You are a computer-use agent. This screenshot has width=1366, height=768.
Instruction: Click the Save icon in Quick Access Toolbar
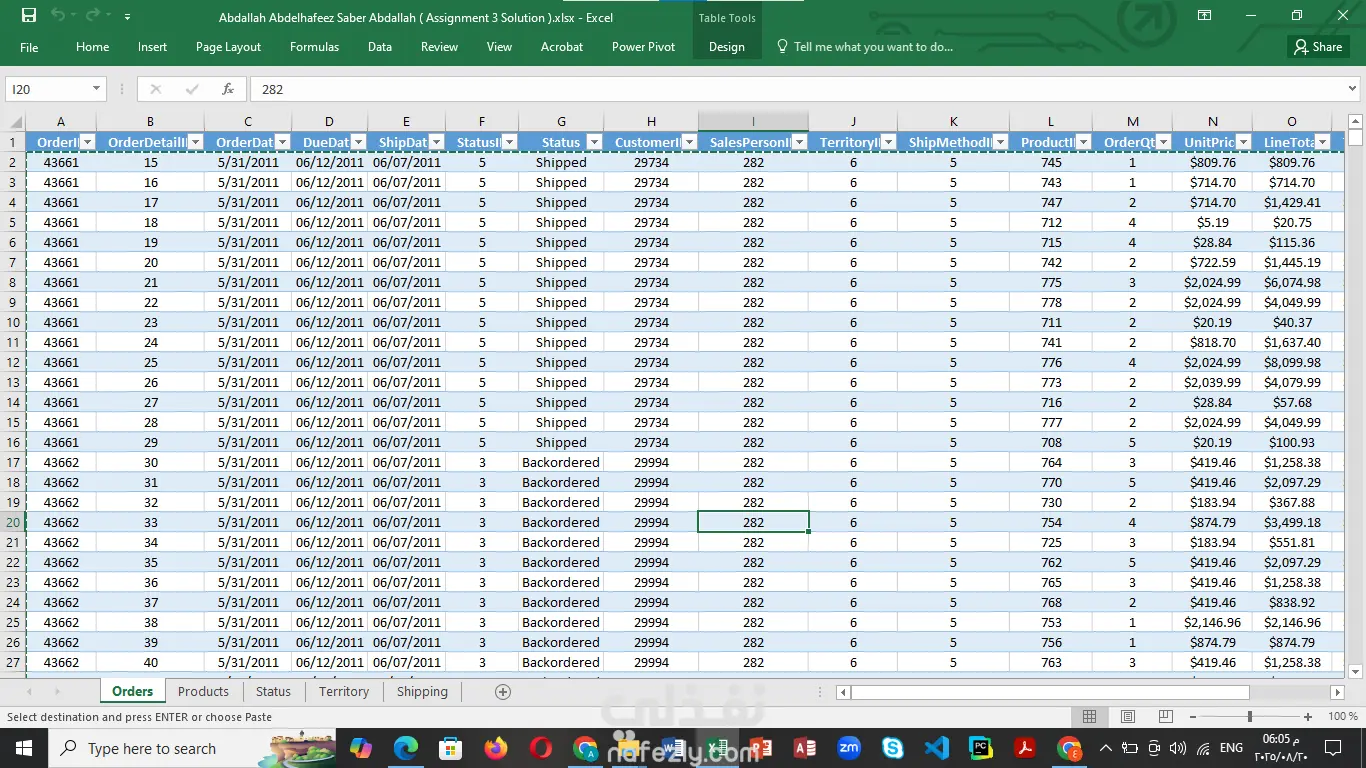(29, 16)
